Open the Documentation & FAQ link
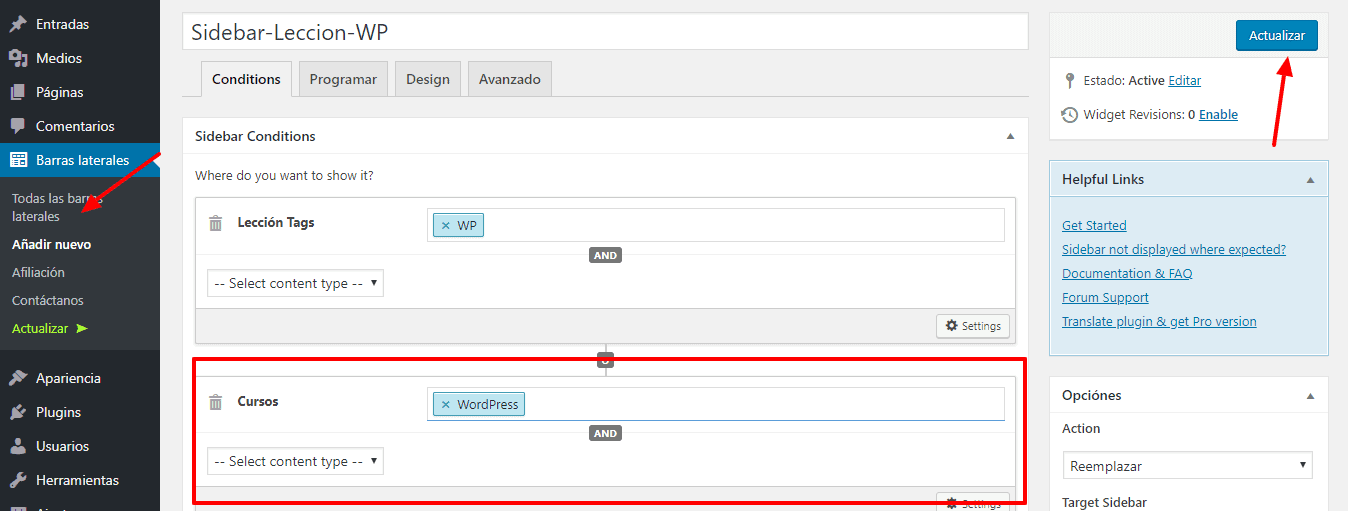1348x511 pixels. coord(1127,274)
